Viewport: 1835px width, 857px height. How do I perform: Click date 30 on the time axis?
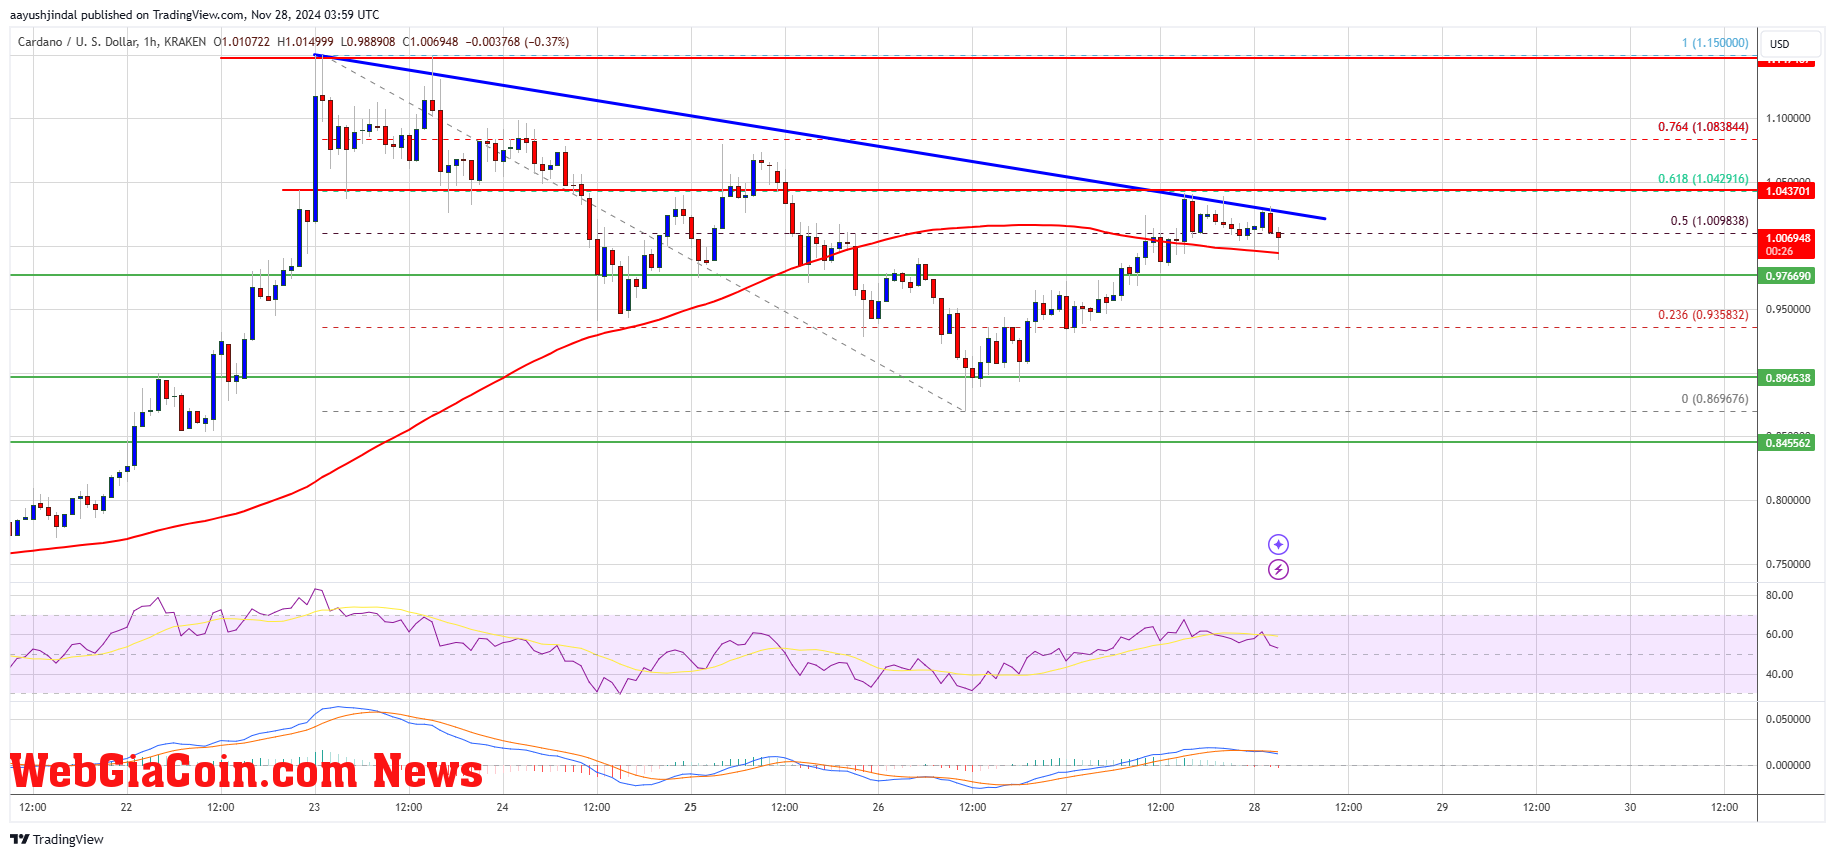coord(1630,807)
